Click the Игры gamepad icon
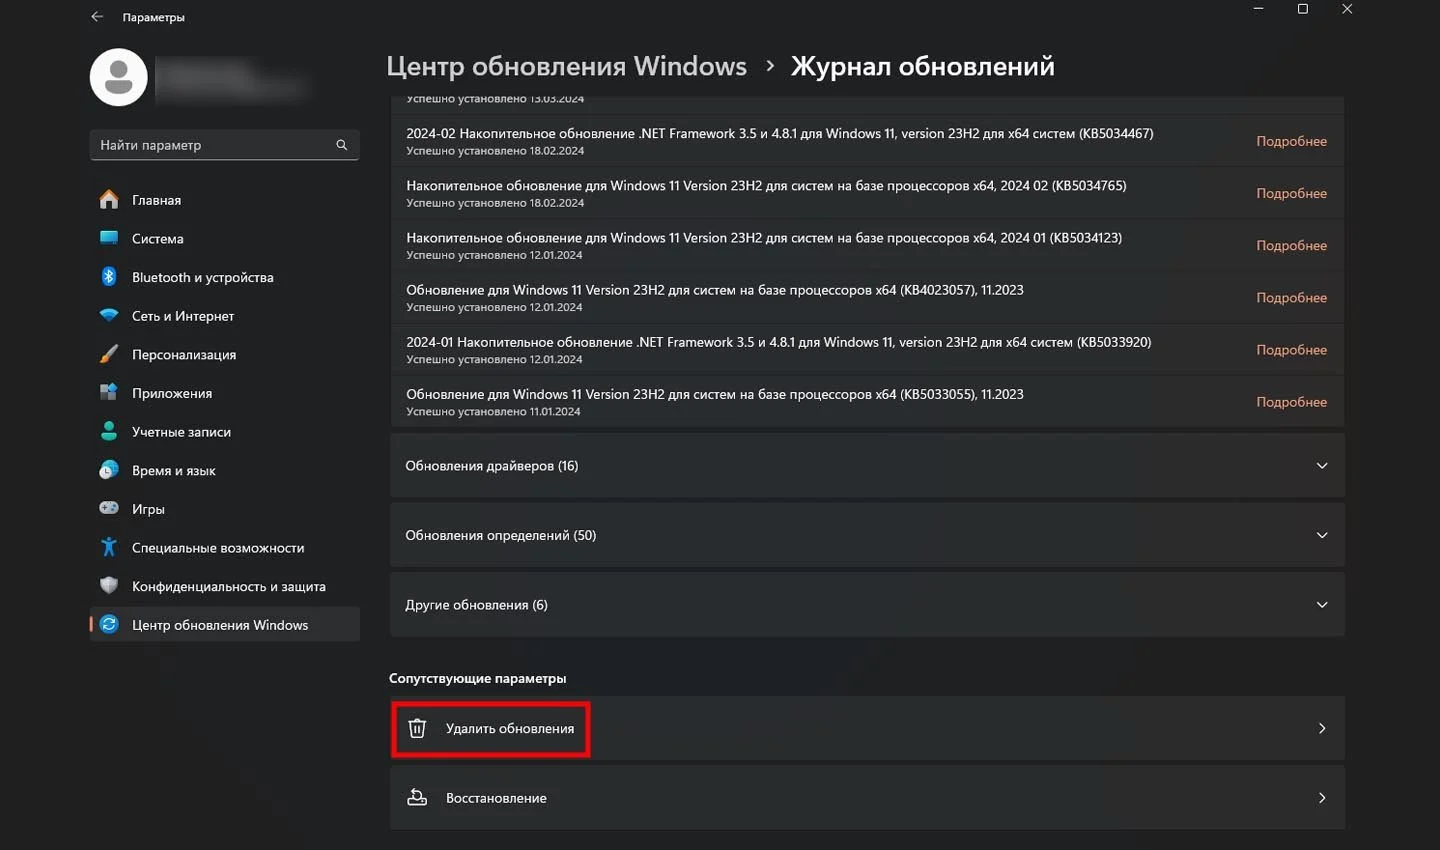Image resolution: width=1440 pixels, height=850 pixels. 109,509
